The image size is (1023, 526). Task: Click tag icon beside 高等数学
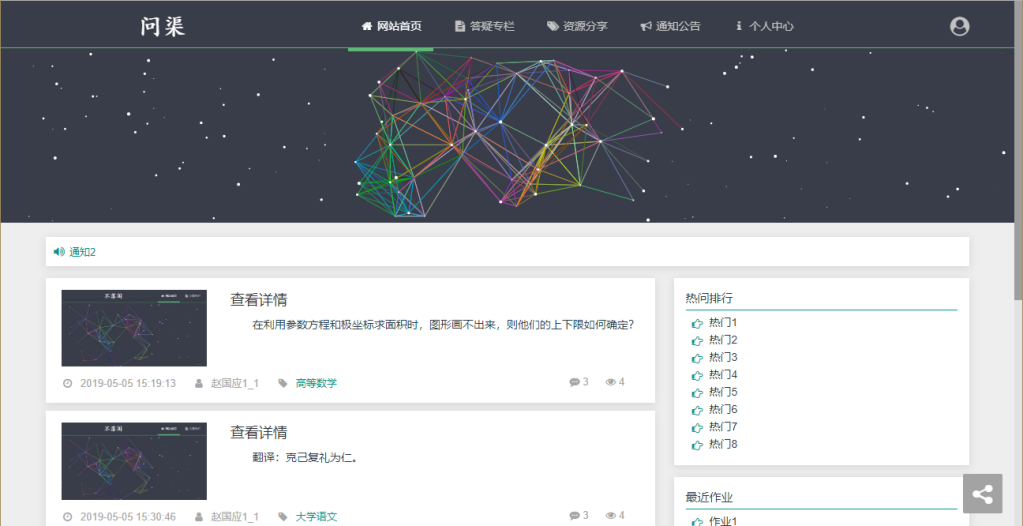point(282,383)
